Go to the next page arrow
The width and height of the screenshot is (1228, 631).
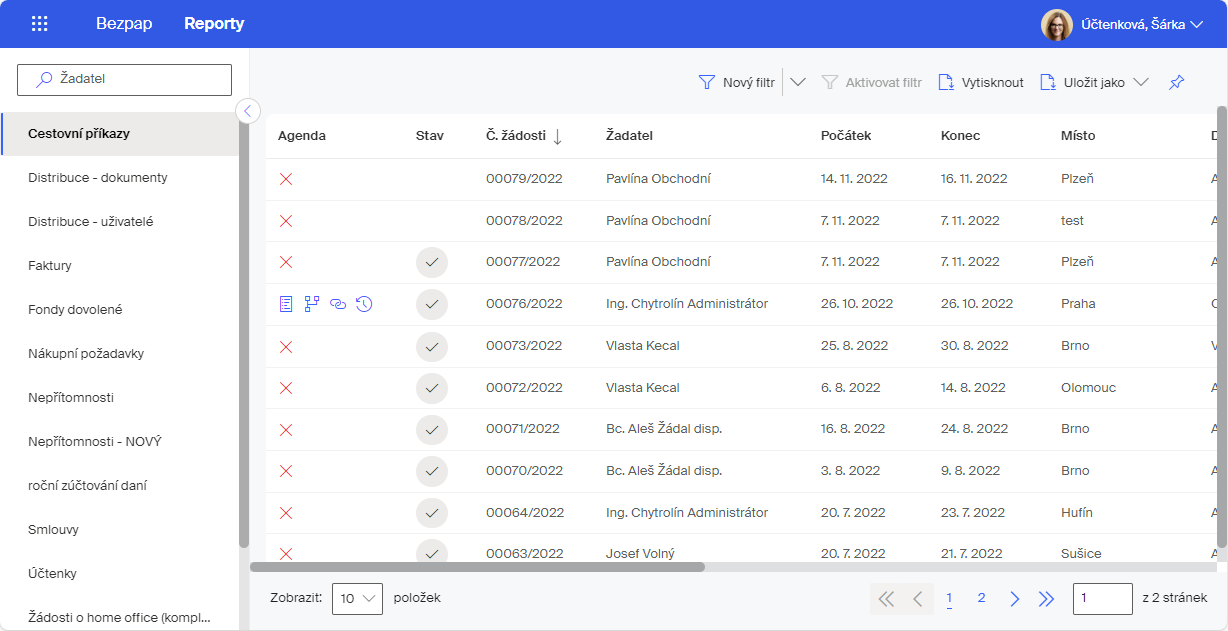pyautogui.click(x=1015, y=599)
